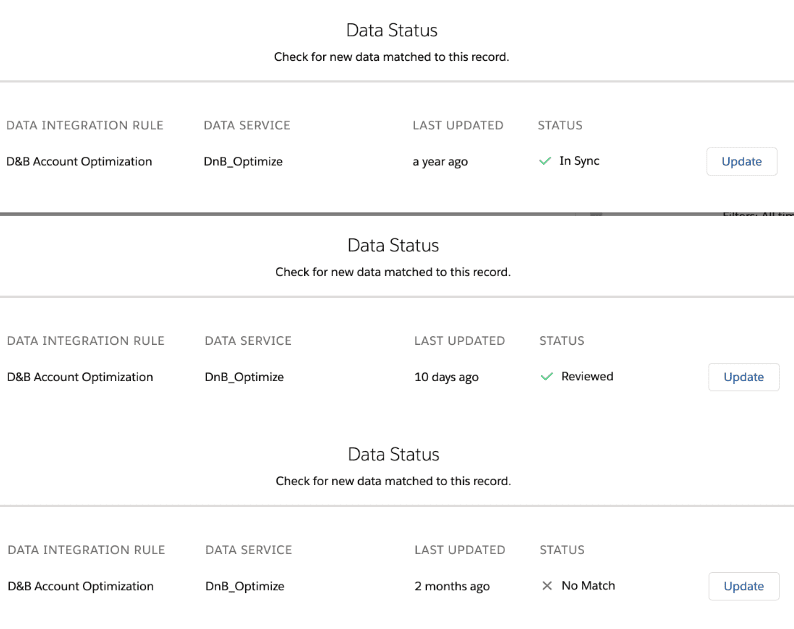The image size is (794, 629).
Task: Click the Status header above No Match
Action: tap(562, 550)
